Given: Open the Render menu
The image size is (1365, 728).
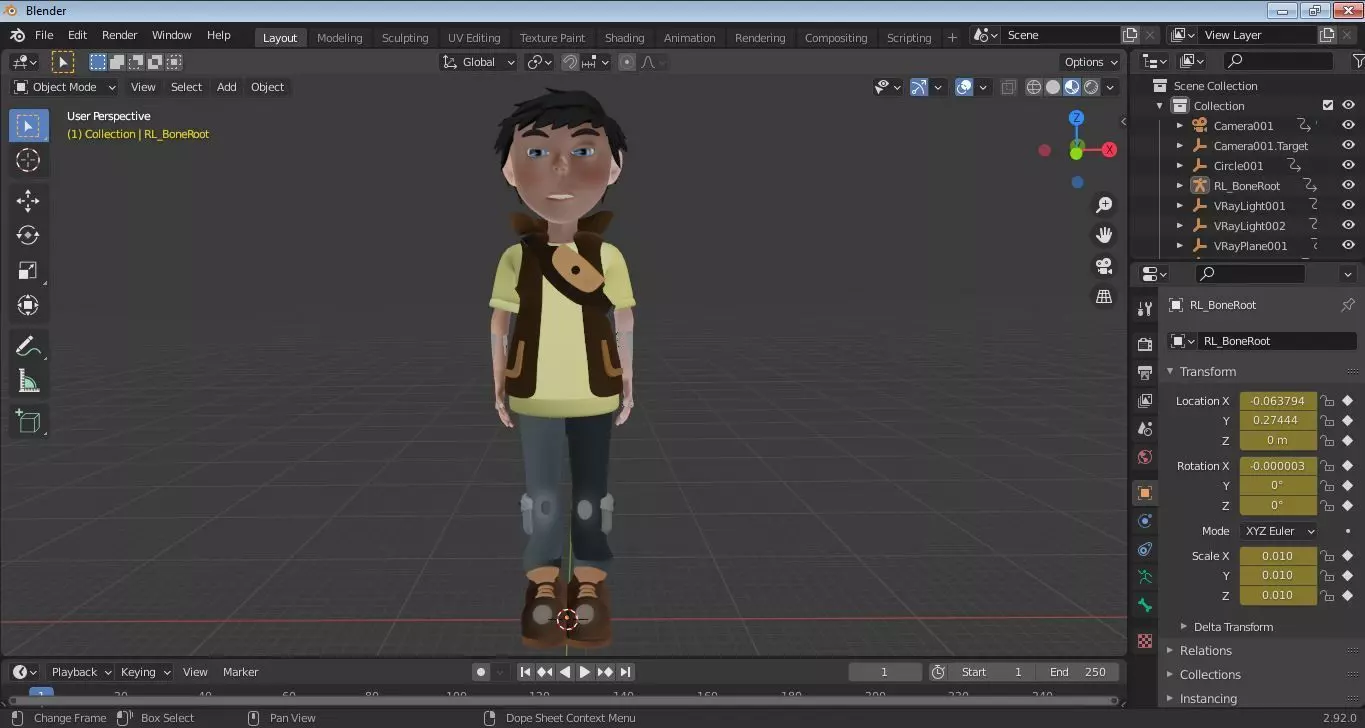Looking at the screenshot, I should tap(120, 35).
